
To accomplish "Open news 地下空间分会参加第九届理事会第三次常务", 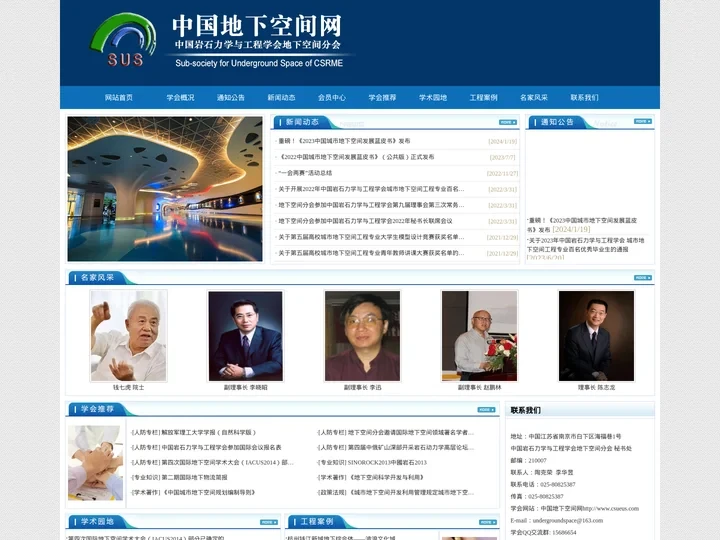I will click(x=371, y=205).
